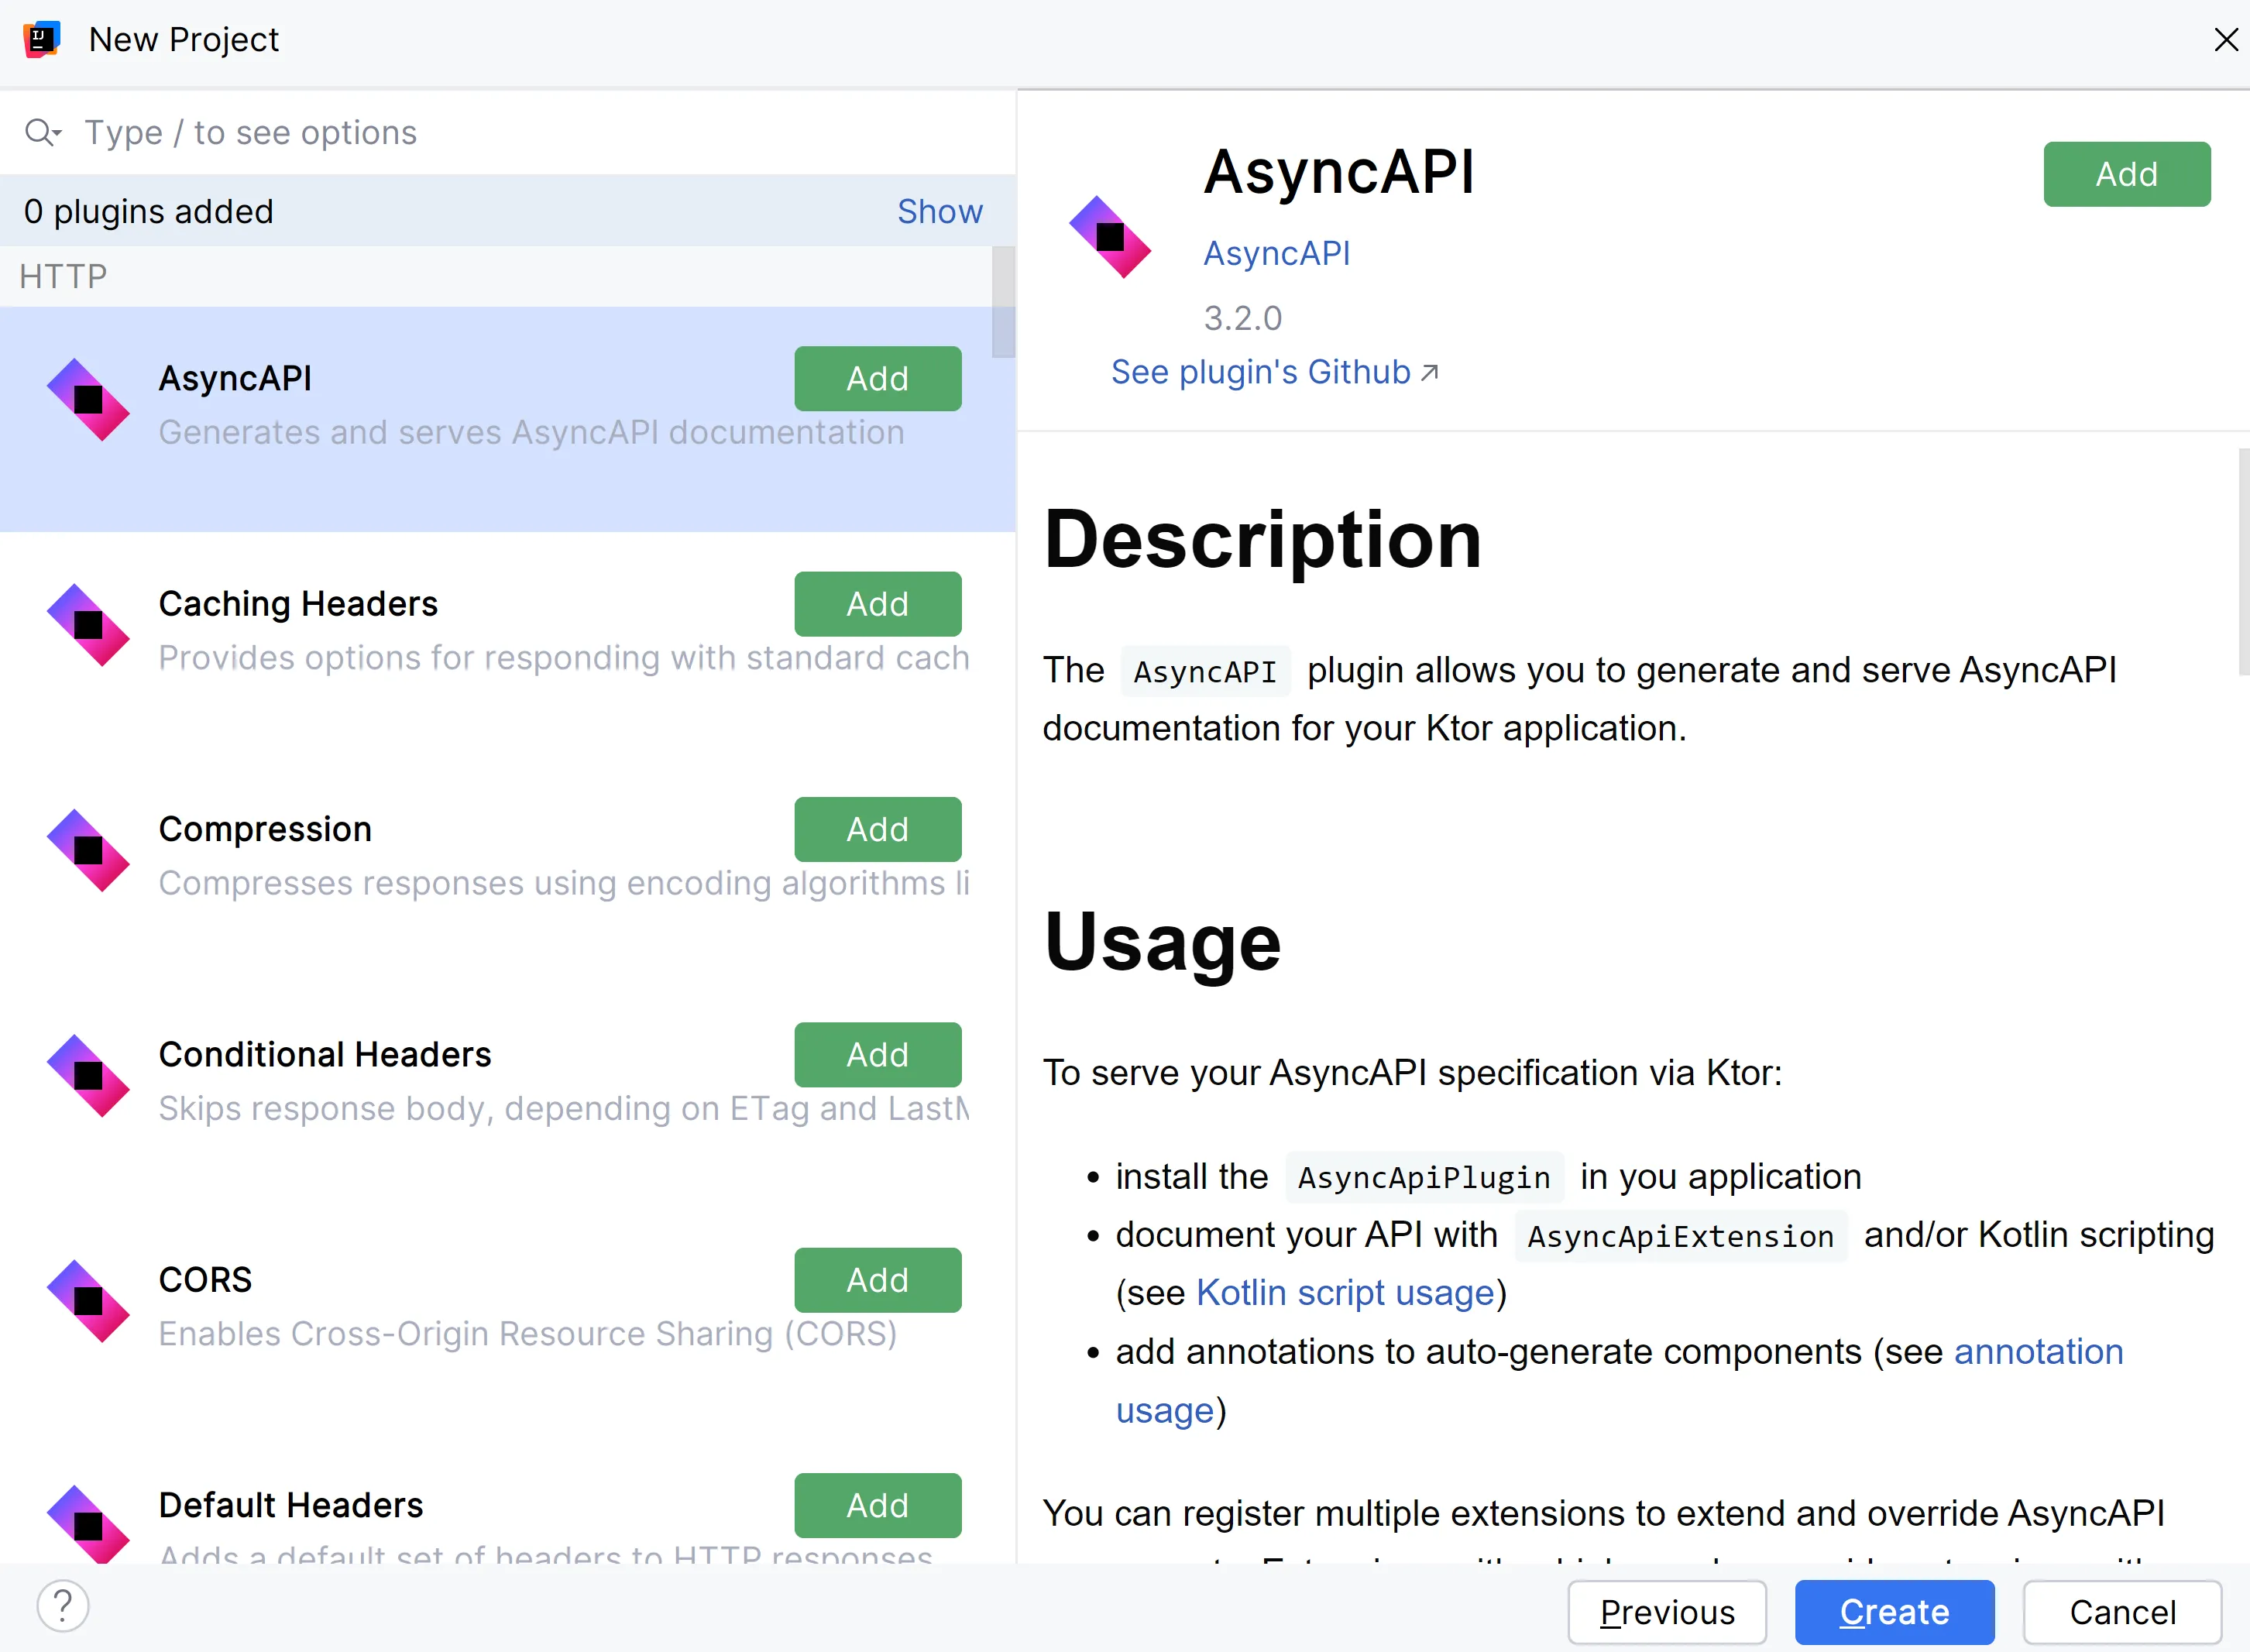Viewport: 2250px width, 1652px height.
Task: Click the large AsyncAPI logo in details pane
Action: click(x=1109, y=237)
